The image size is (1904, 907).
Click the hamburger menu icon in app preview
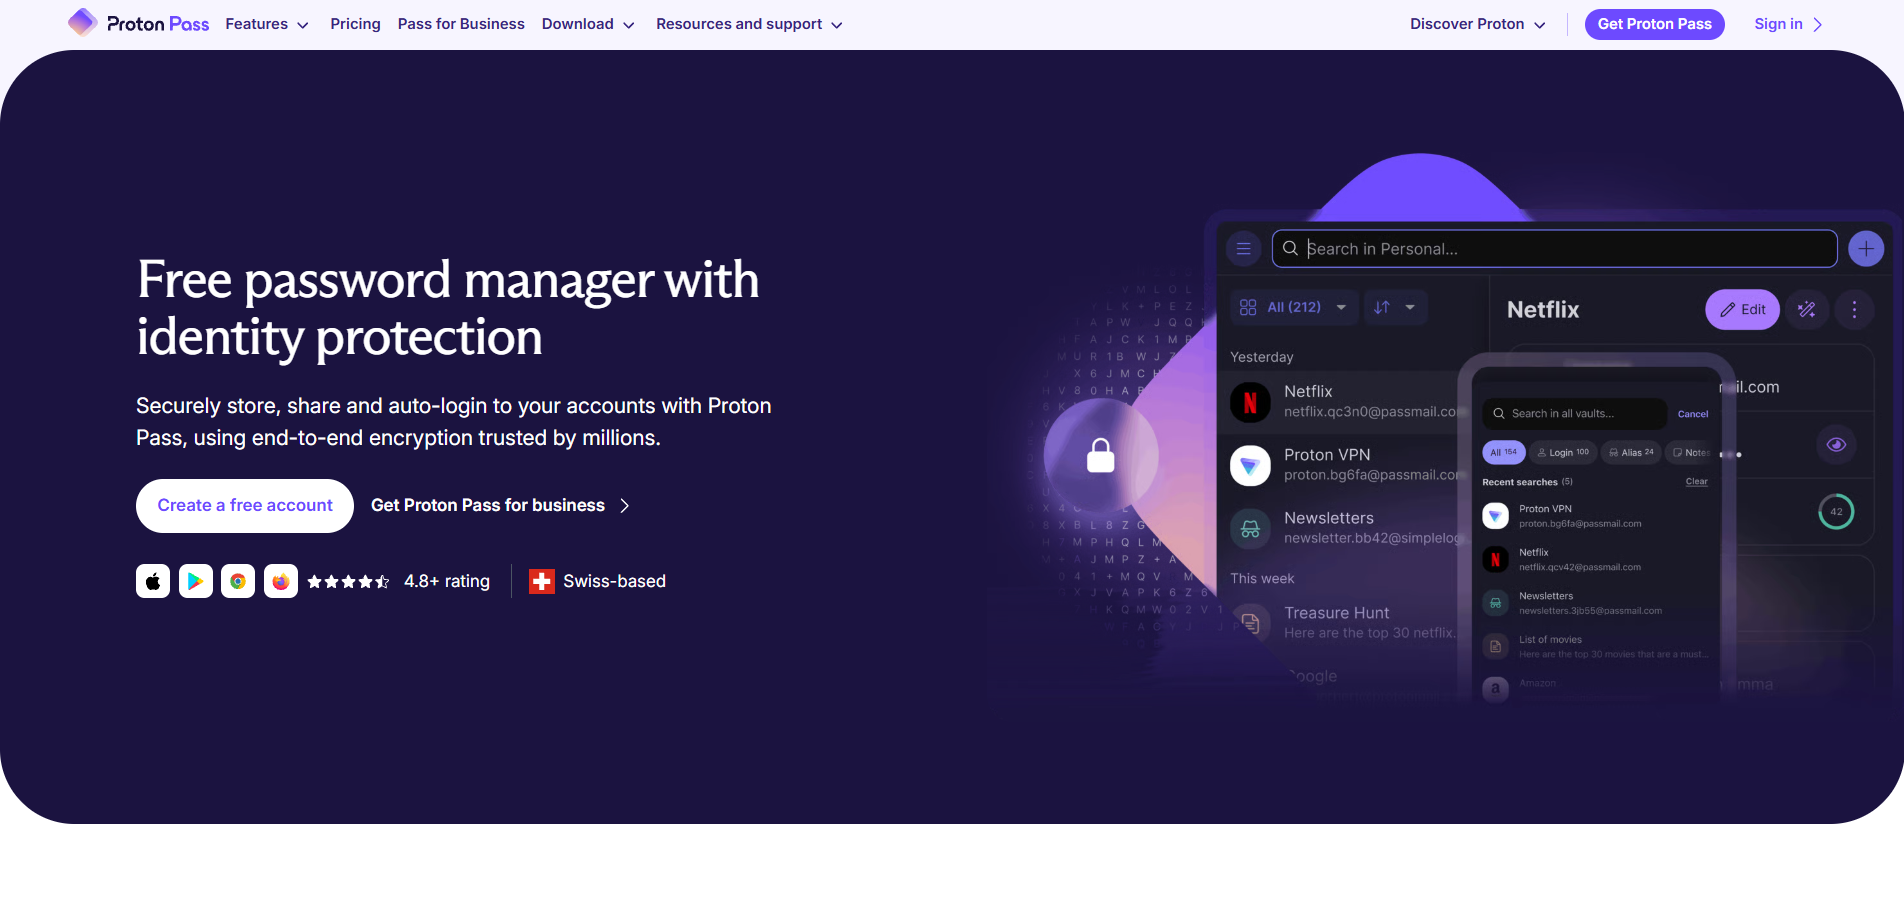(1244, 249)
